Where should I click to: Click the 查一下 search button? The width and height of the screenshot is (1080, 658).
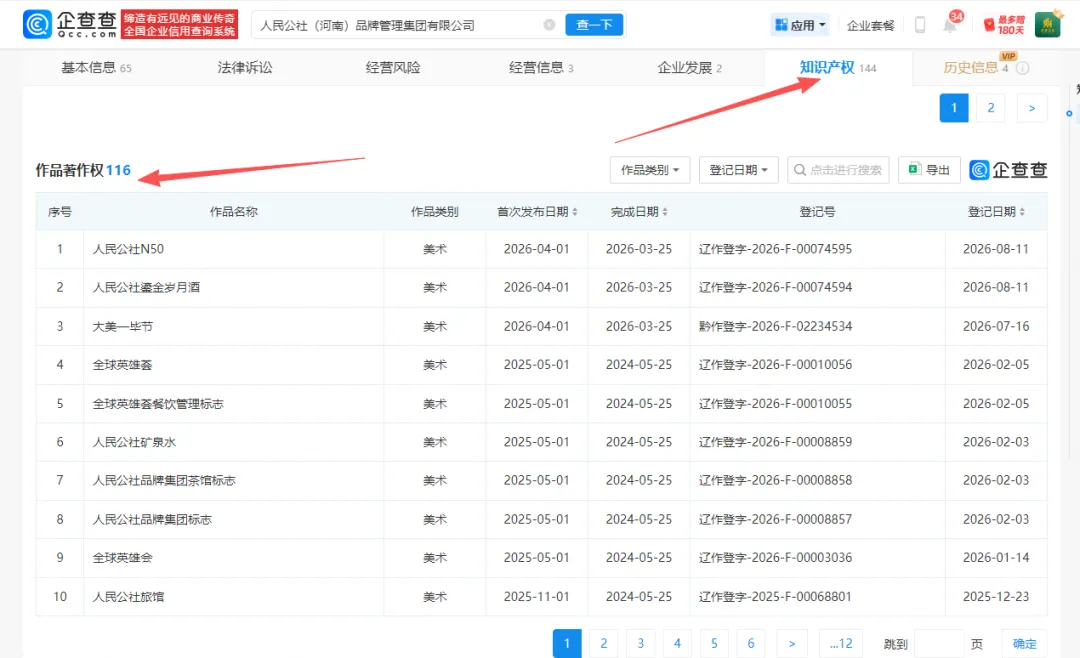pos(594,25)
